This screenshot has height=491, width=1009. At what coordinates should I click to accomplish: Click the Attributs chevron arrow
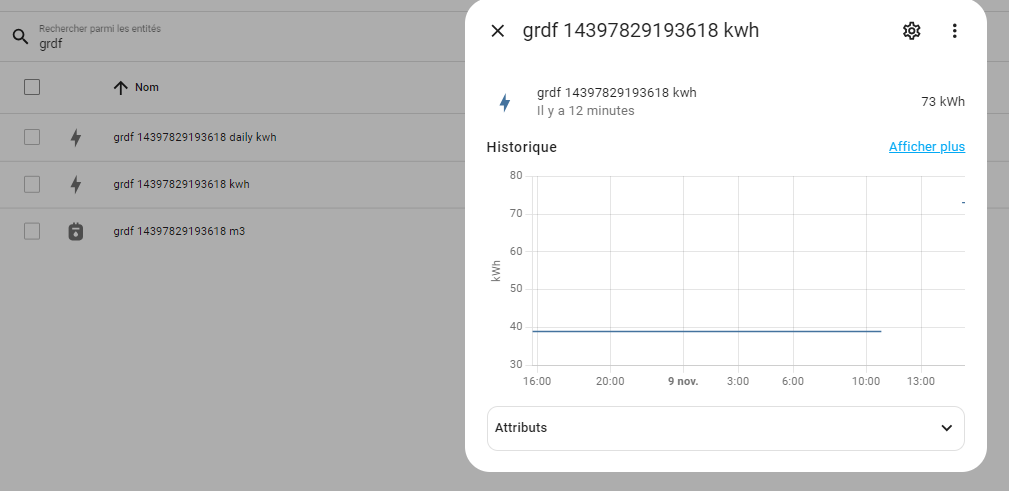(x=947, y=428)
